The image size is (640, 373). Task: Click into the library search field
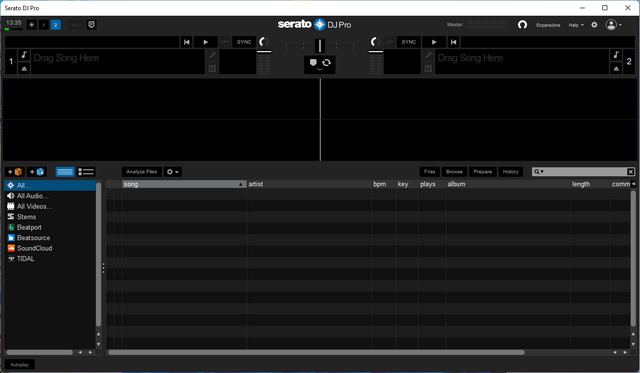[585, 172]
